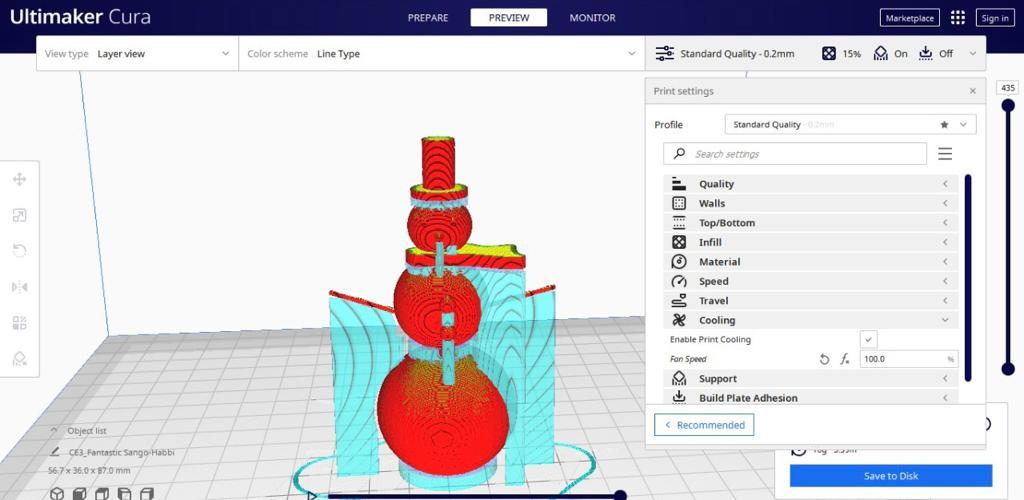Click the Fan Speed formula fx icon
The width and height of the screenshot is (1024, 500).
pyautogui.click(x=844, y=359)
